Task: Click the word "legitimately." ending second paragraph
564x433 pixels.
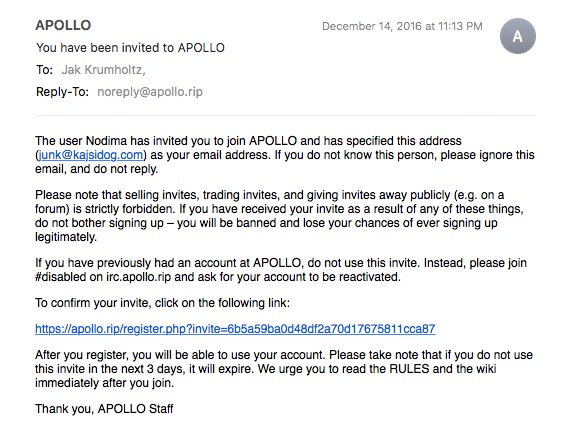Action: click(66, 237)
